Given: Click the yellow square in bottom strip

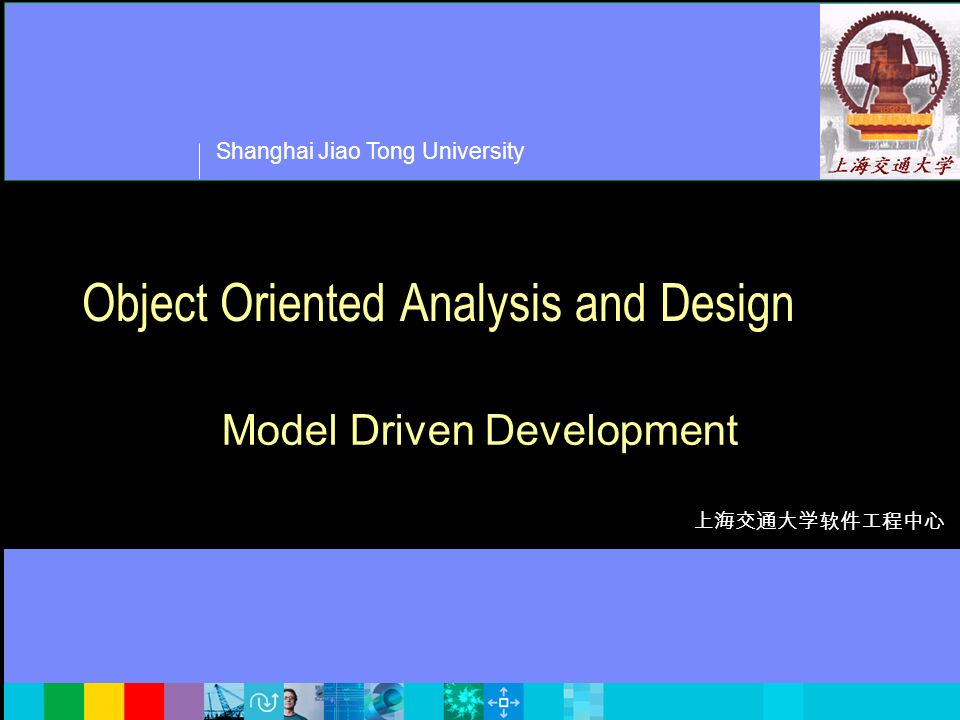Looking at the screenshot, I should tap(104, 701).
